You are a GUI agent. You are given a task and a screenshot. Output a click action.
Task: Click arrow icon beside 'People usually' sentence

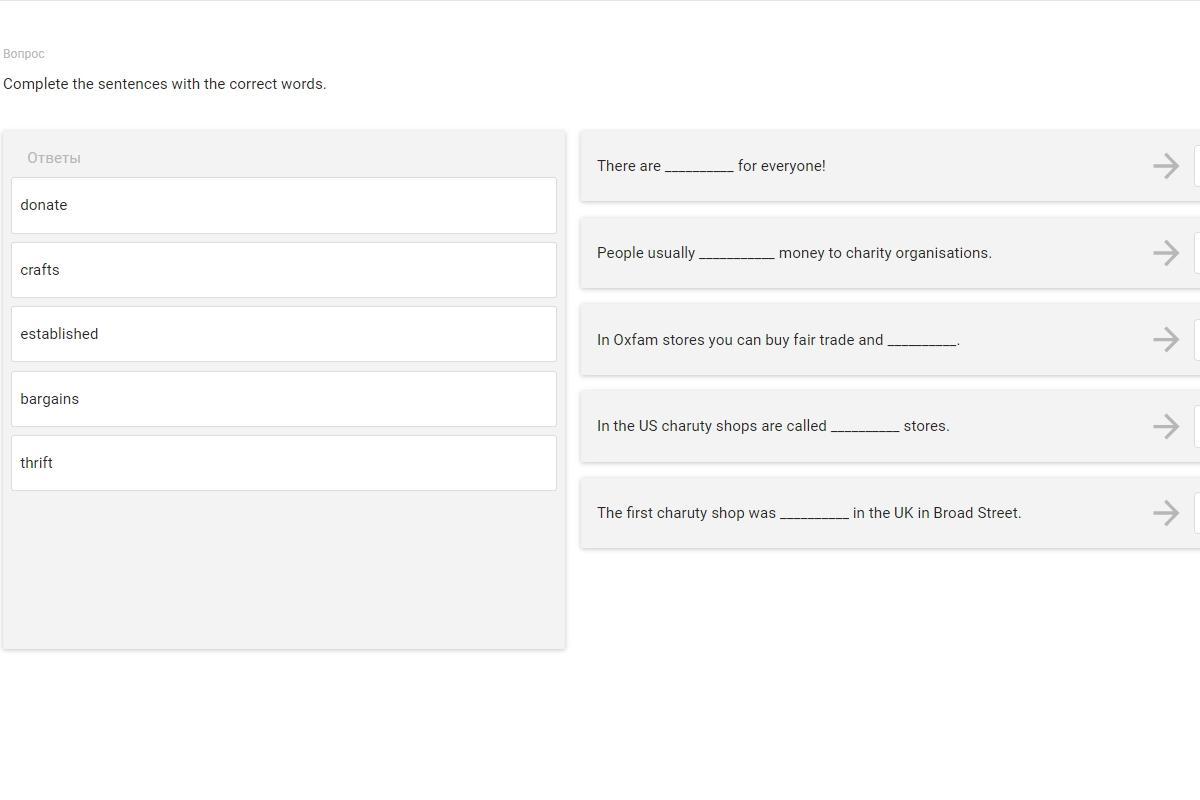point(1166,253)
